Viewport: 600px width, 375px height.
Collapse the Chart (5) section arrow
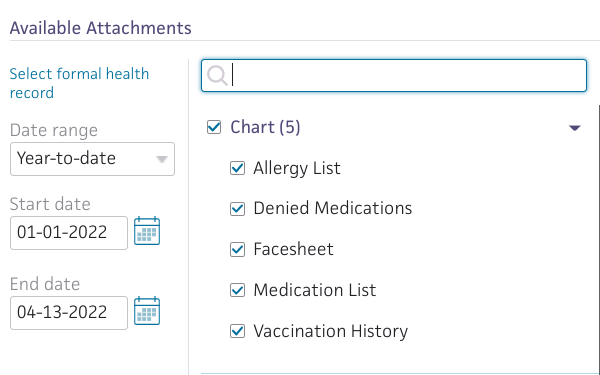pos(575,128)
